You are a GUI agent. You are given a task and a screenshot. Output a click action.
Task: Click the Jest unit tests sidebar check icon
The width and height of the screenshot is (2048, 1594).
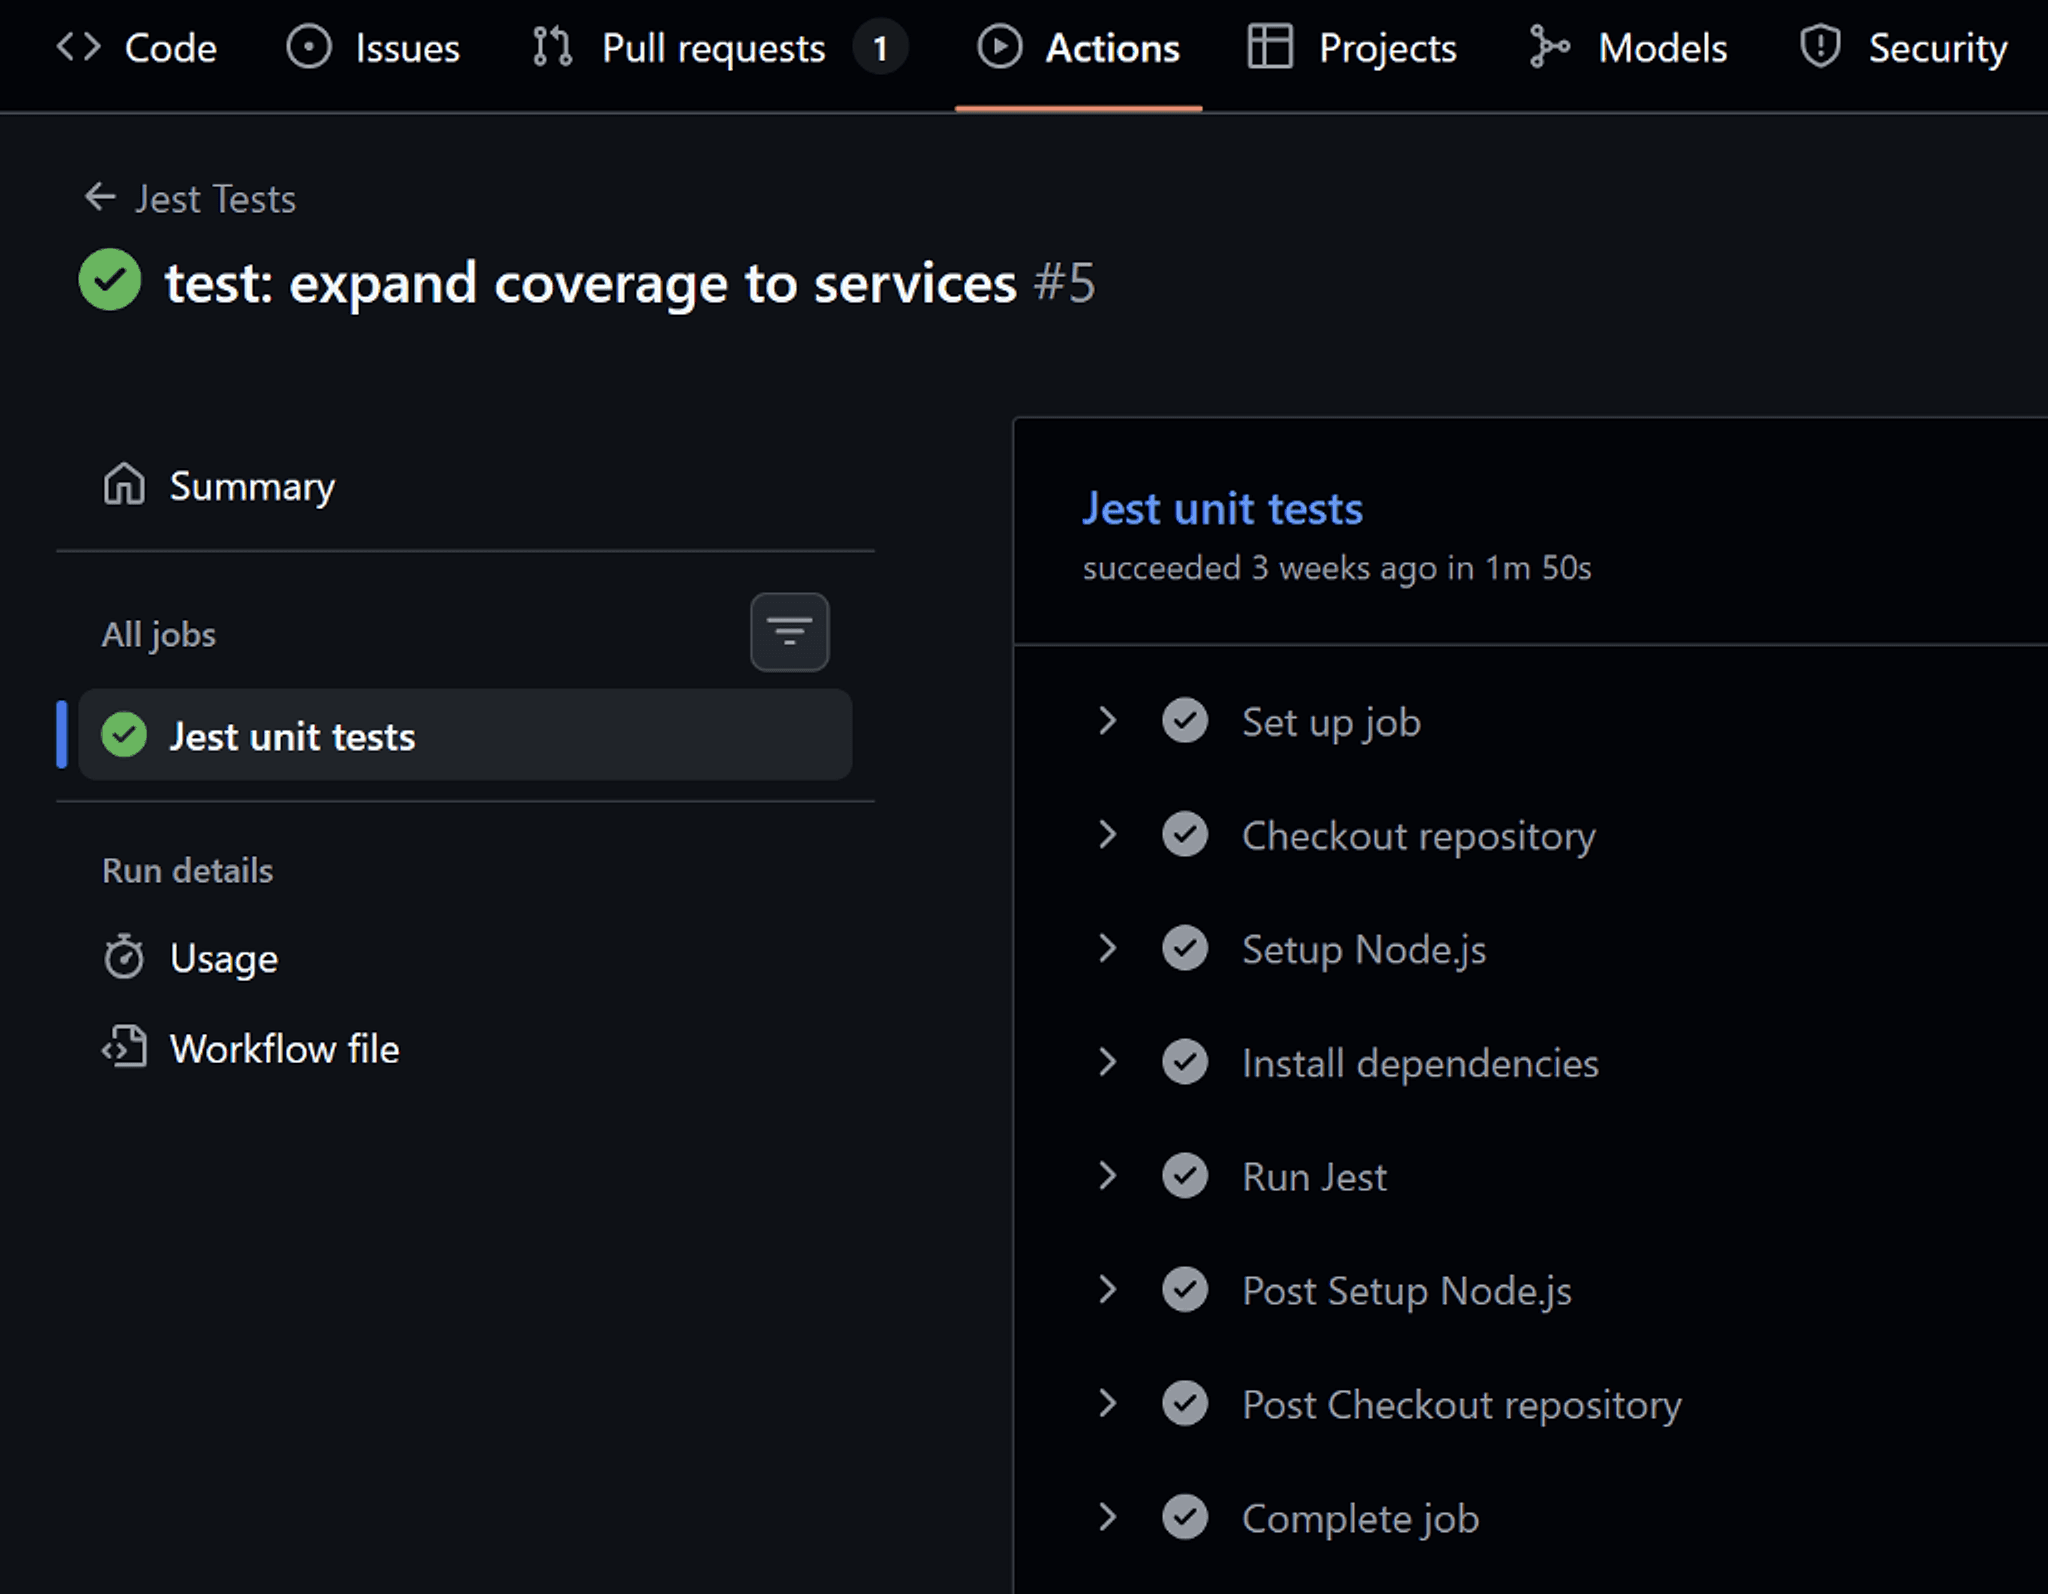[124, 735]
